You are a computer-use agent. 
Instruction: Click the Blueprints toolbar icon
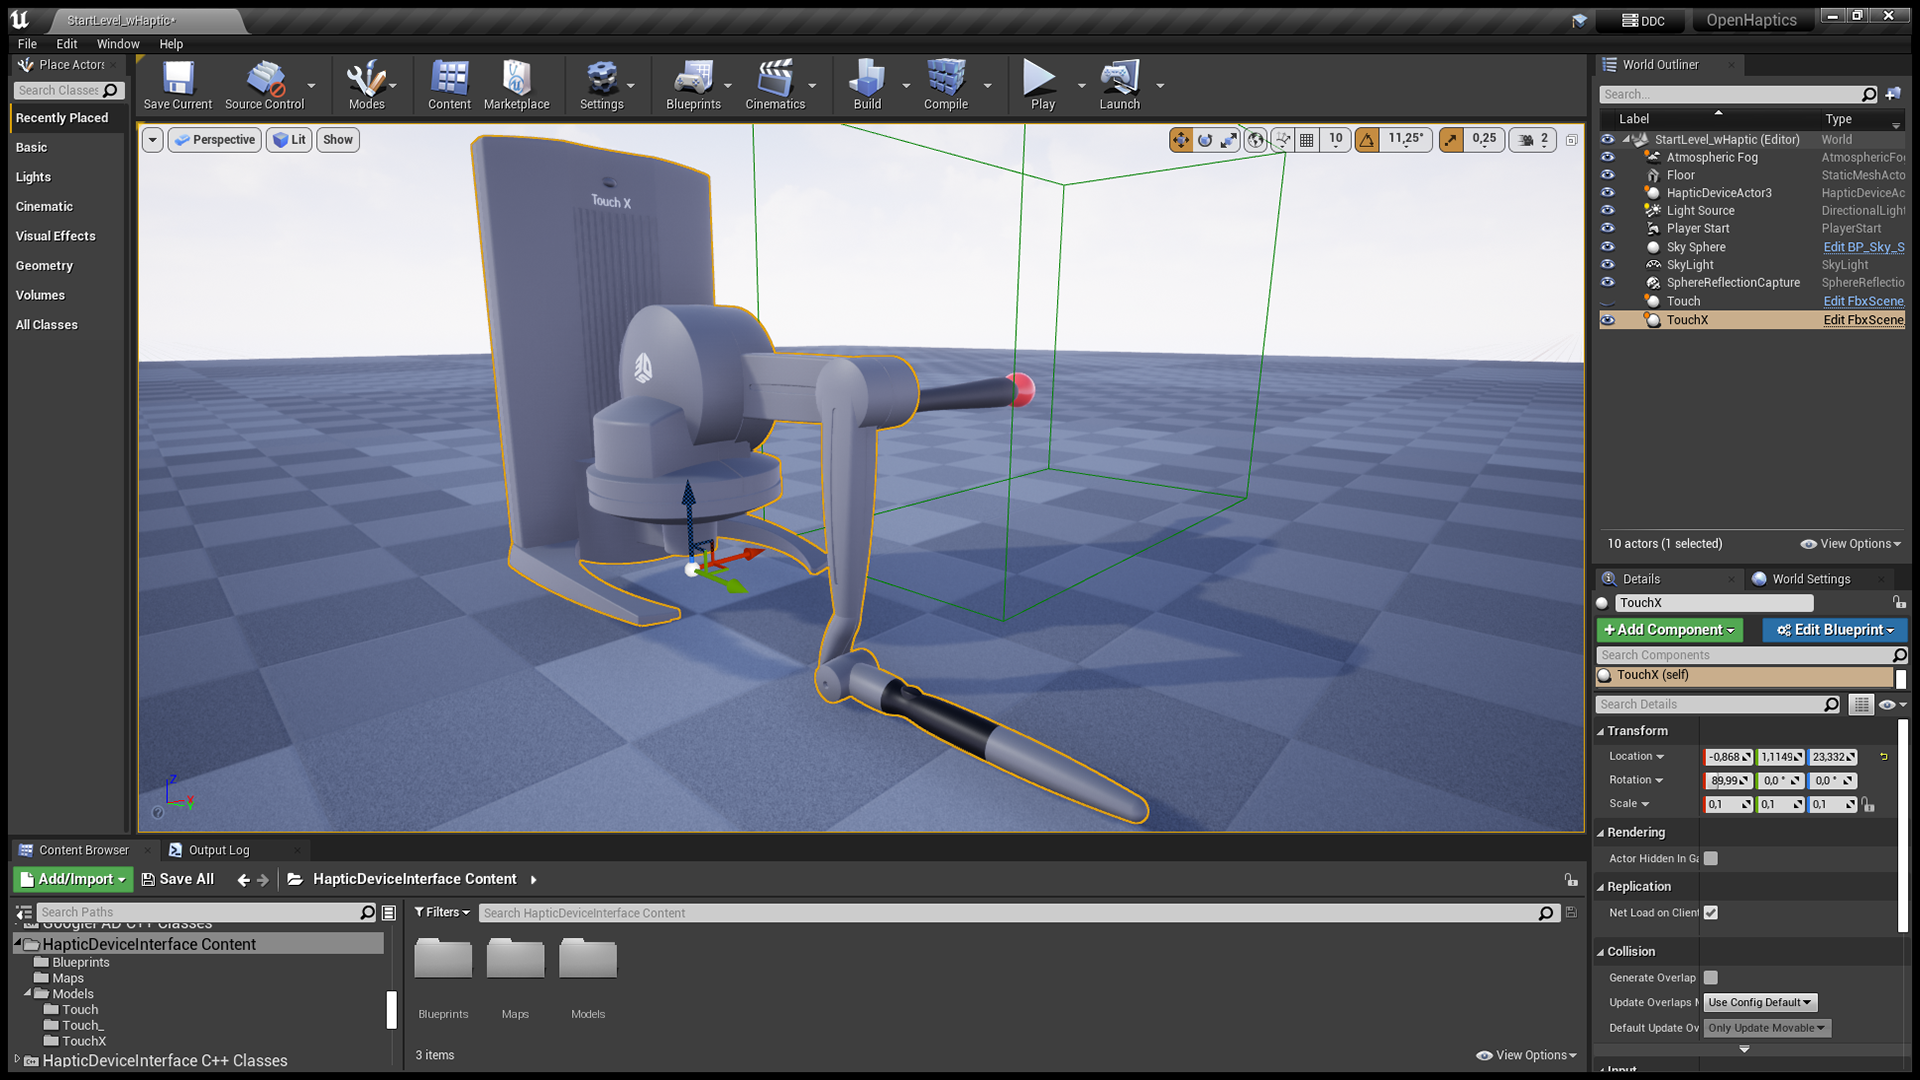pos(692,80)
